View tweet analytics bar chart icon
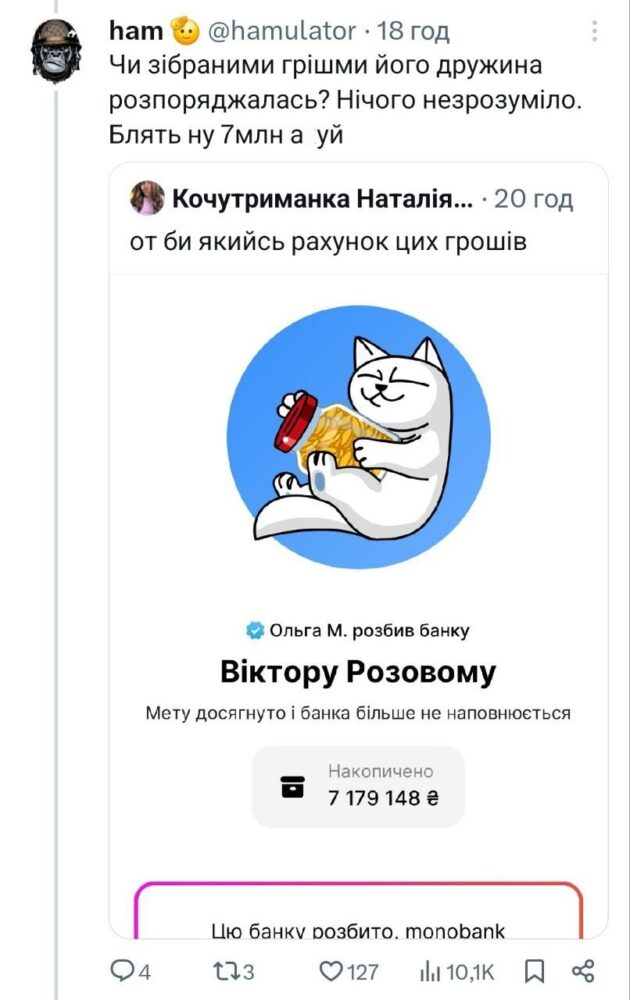The width and height of the screenshot is (630, 1000). click(x=430, y=971)
